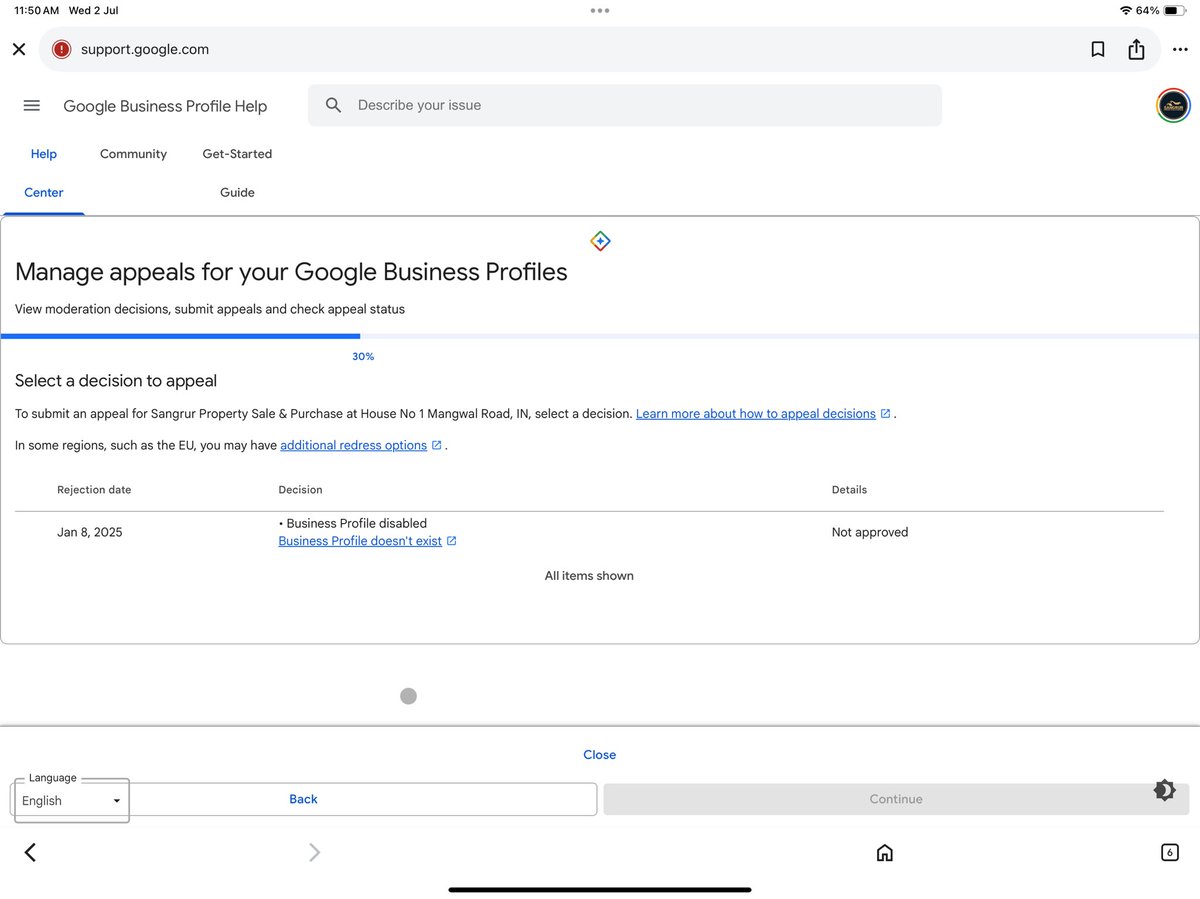Select the Jan 8, 2025 rejection row
Viewport: 1200px width, 899px height.
pyautogui.click(x=589, y=532)
